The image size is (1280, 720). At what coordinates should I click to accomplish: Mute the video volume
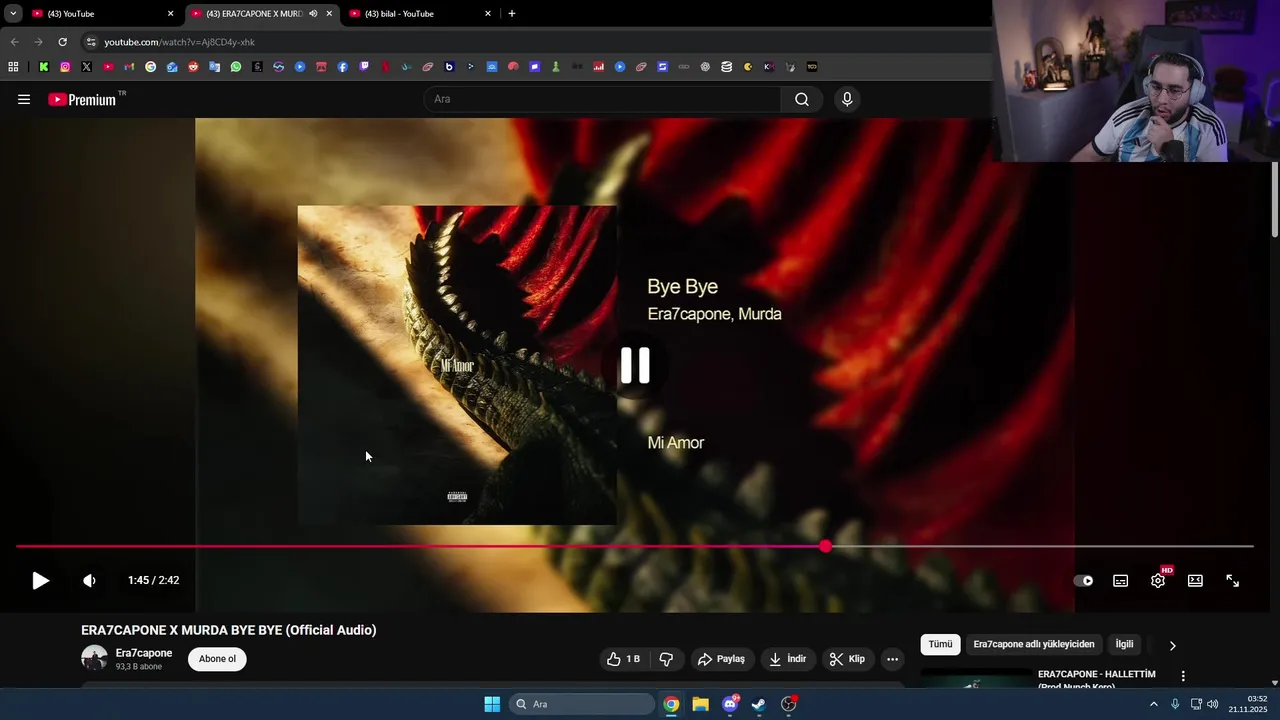pos(89,580)
